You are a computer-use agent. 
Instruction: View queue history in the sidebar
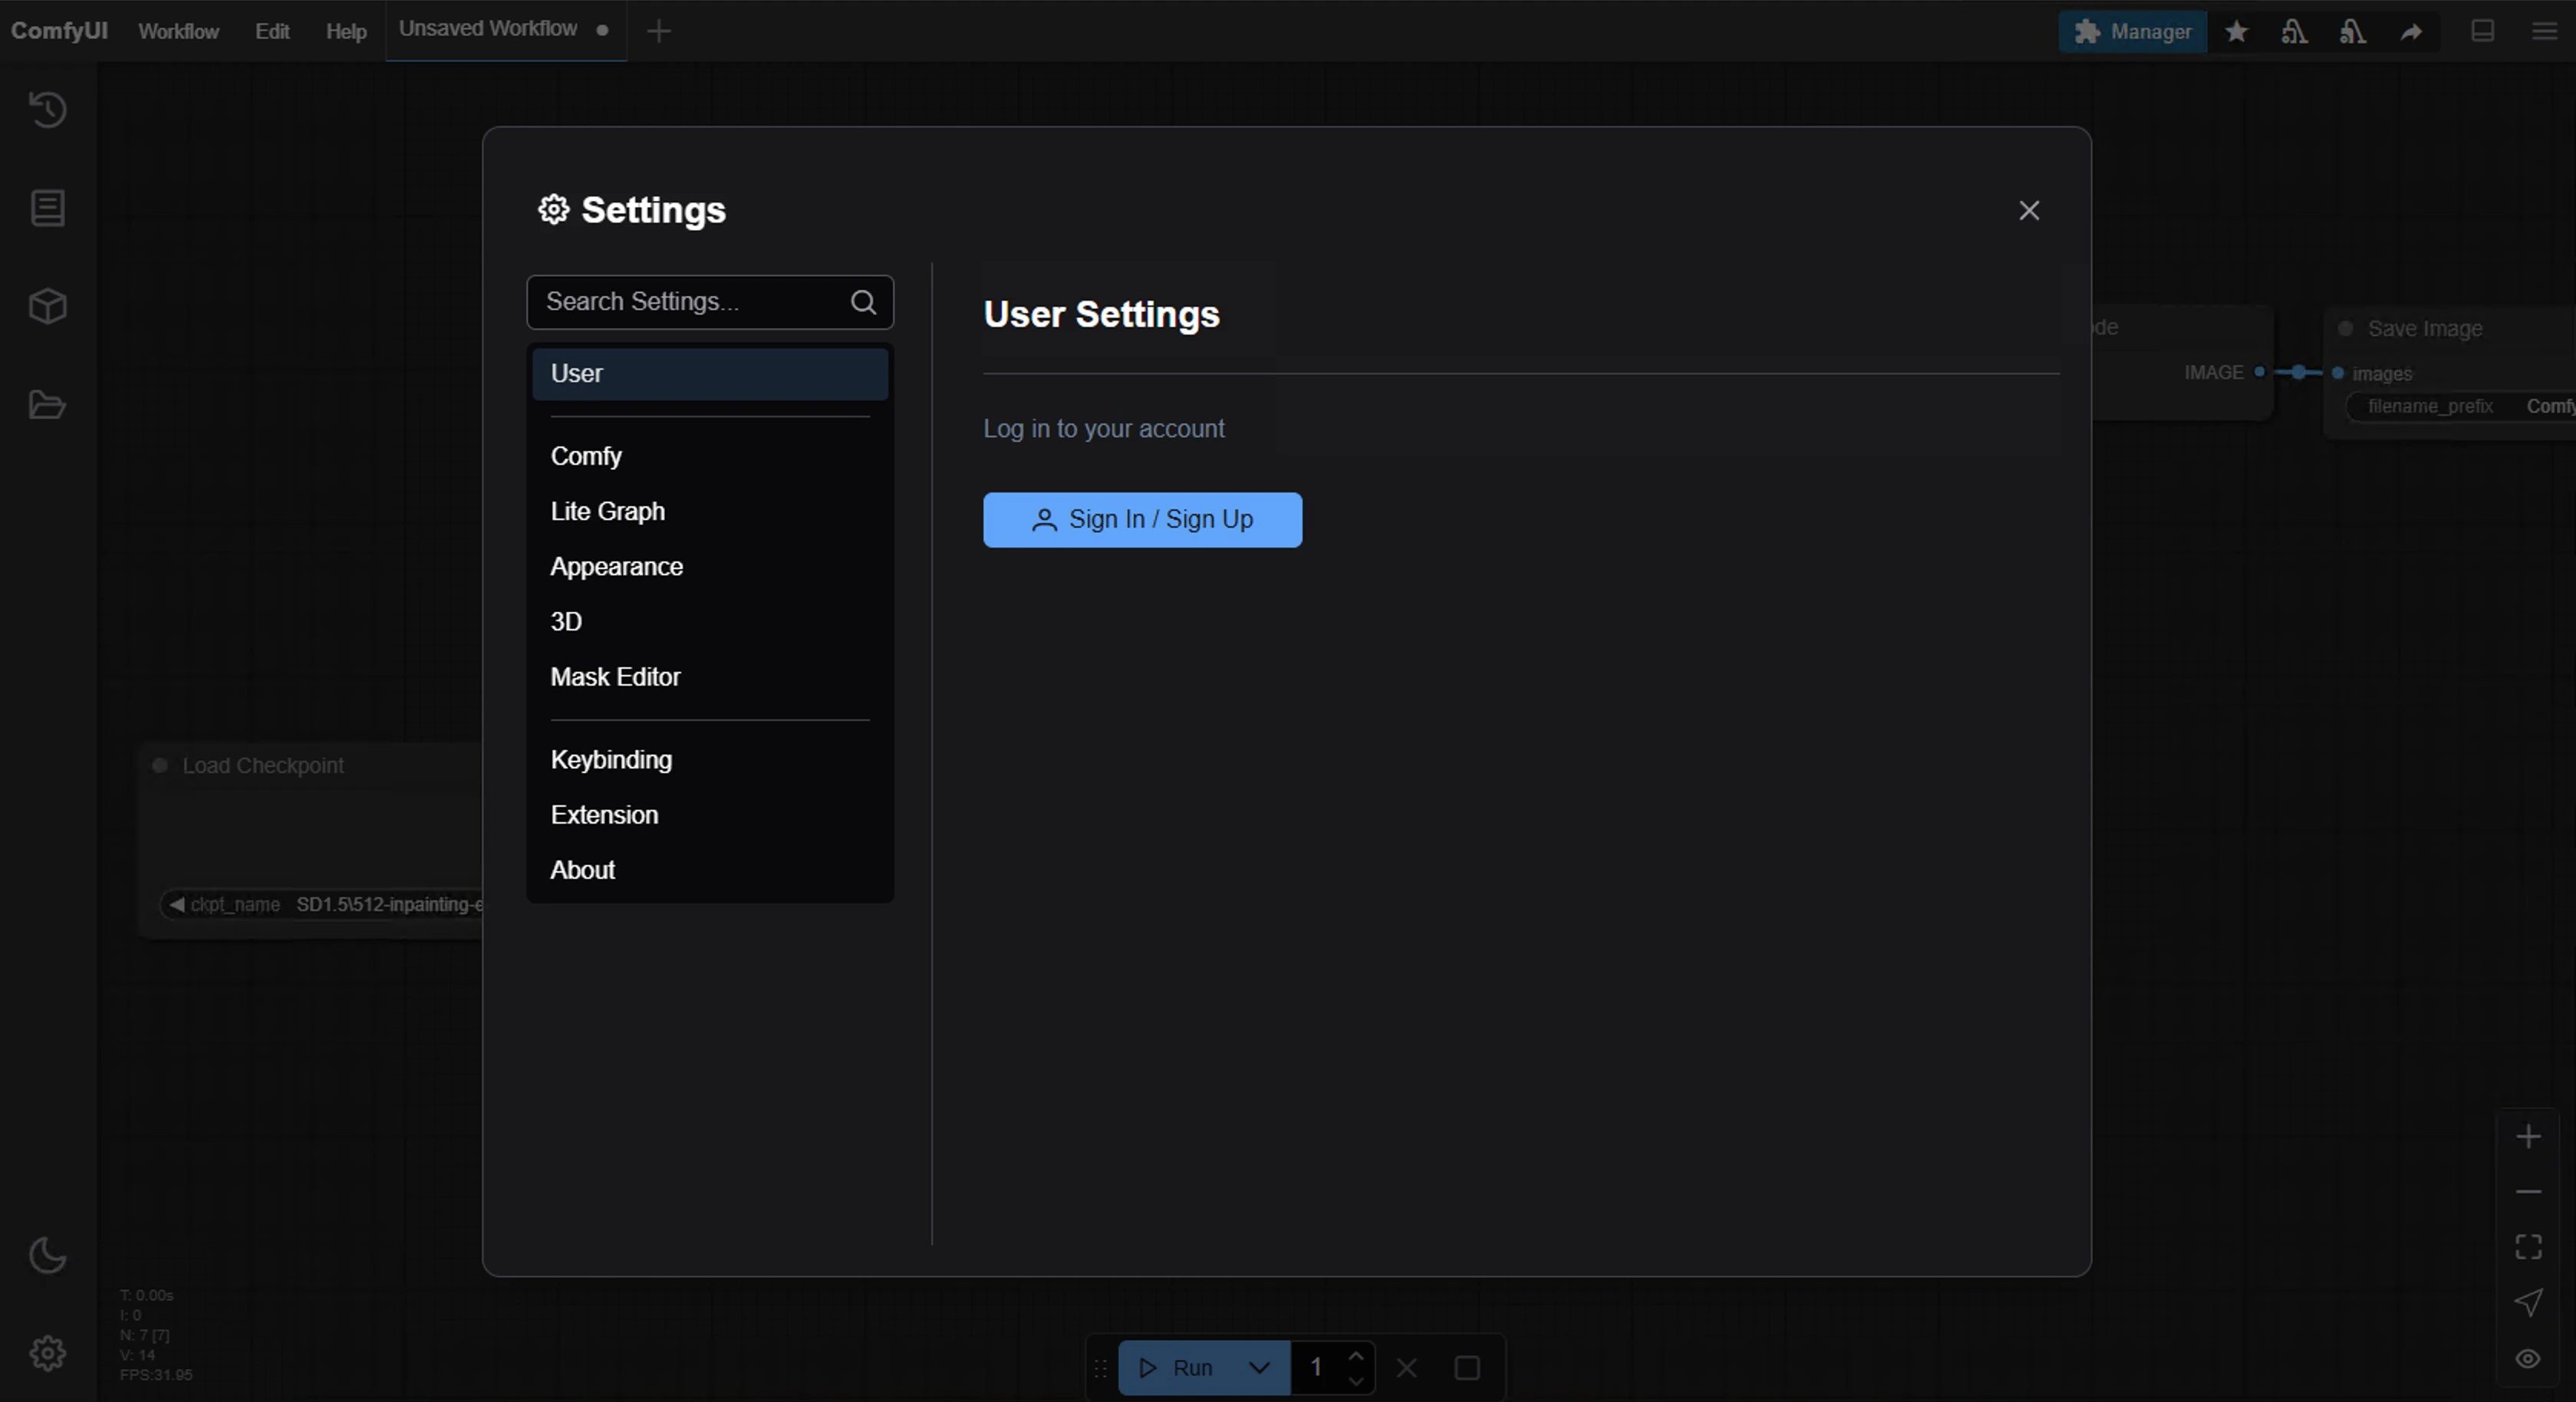pos(47,110)
